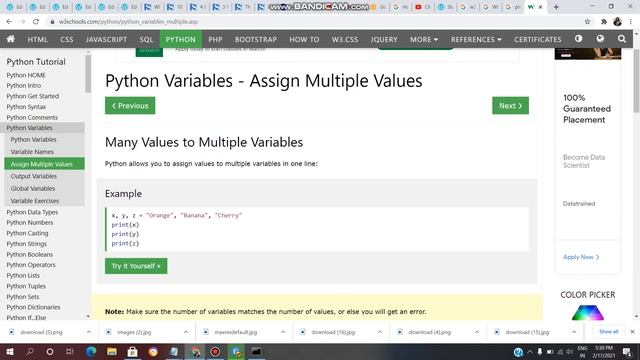Switch to the YouTube tab
The width and height of the screenshot is (640, 360).
[422, 7]
